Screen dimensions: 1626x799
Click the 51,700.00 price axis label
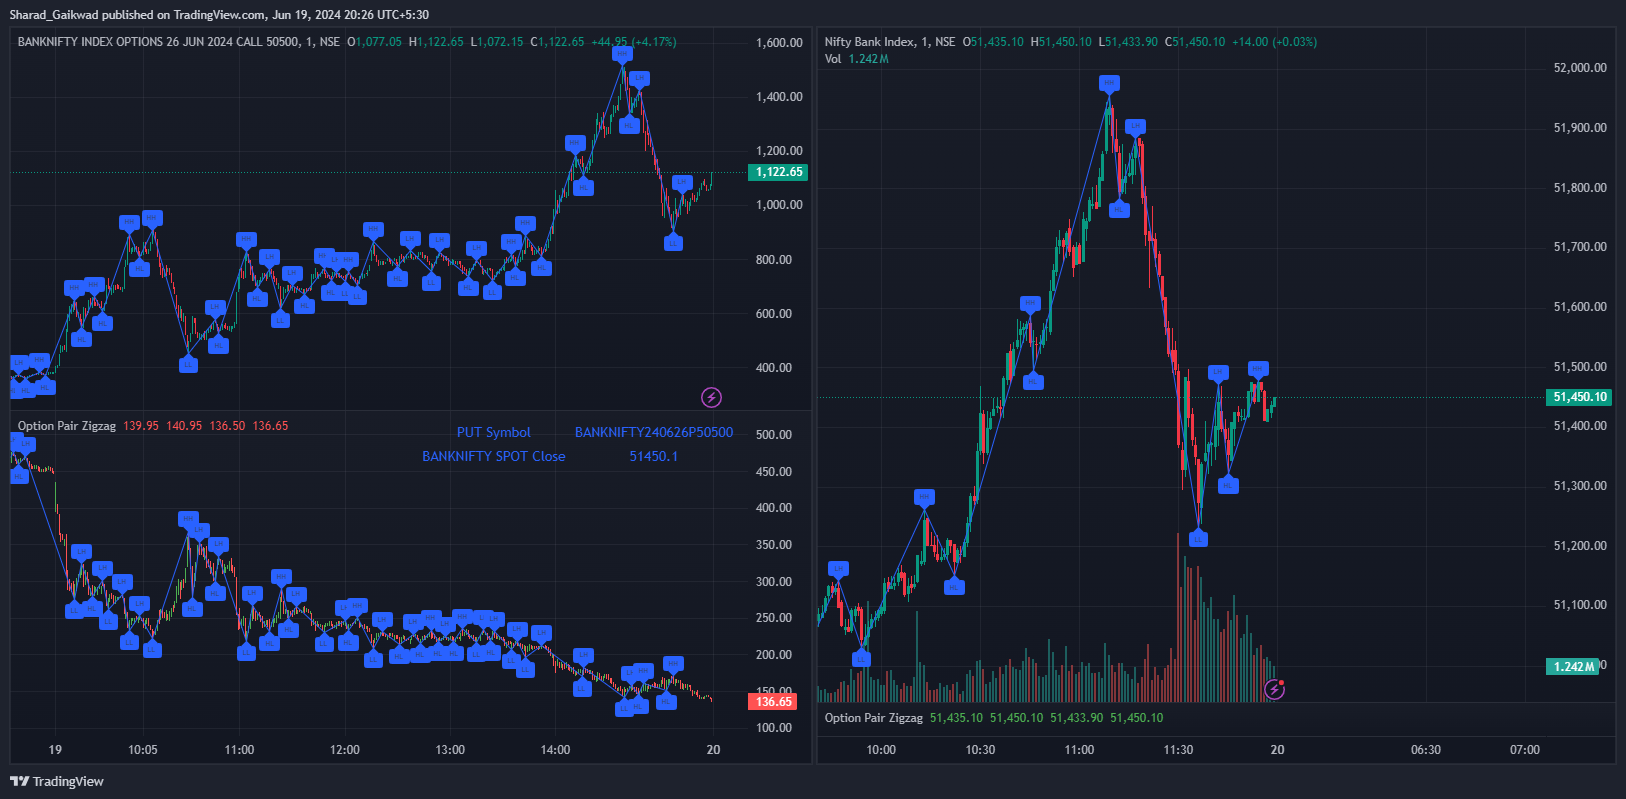(1580, 247)
